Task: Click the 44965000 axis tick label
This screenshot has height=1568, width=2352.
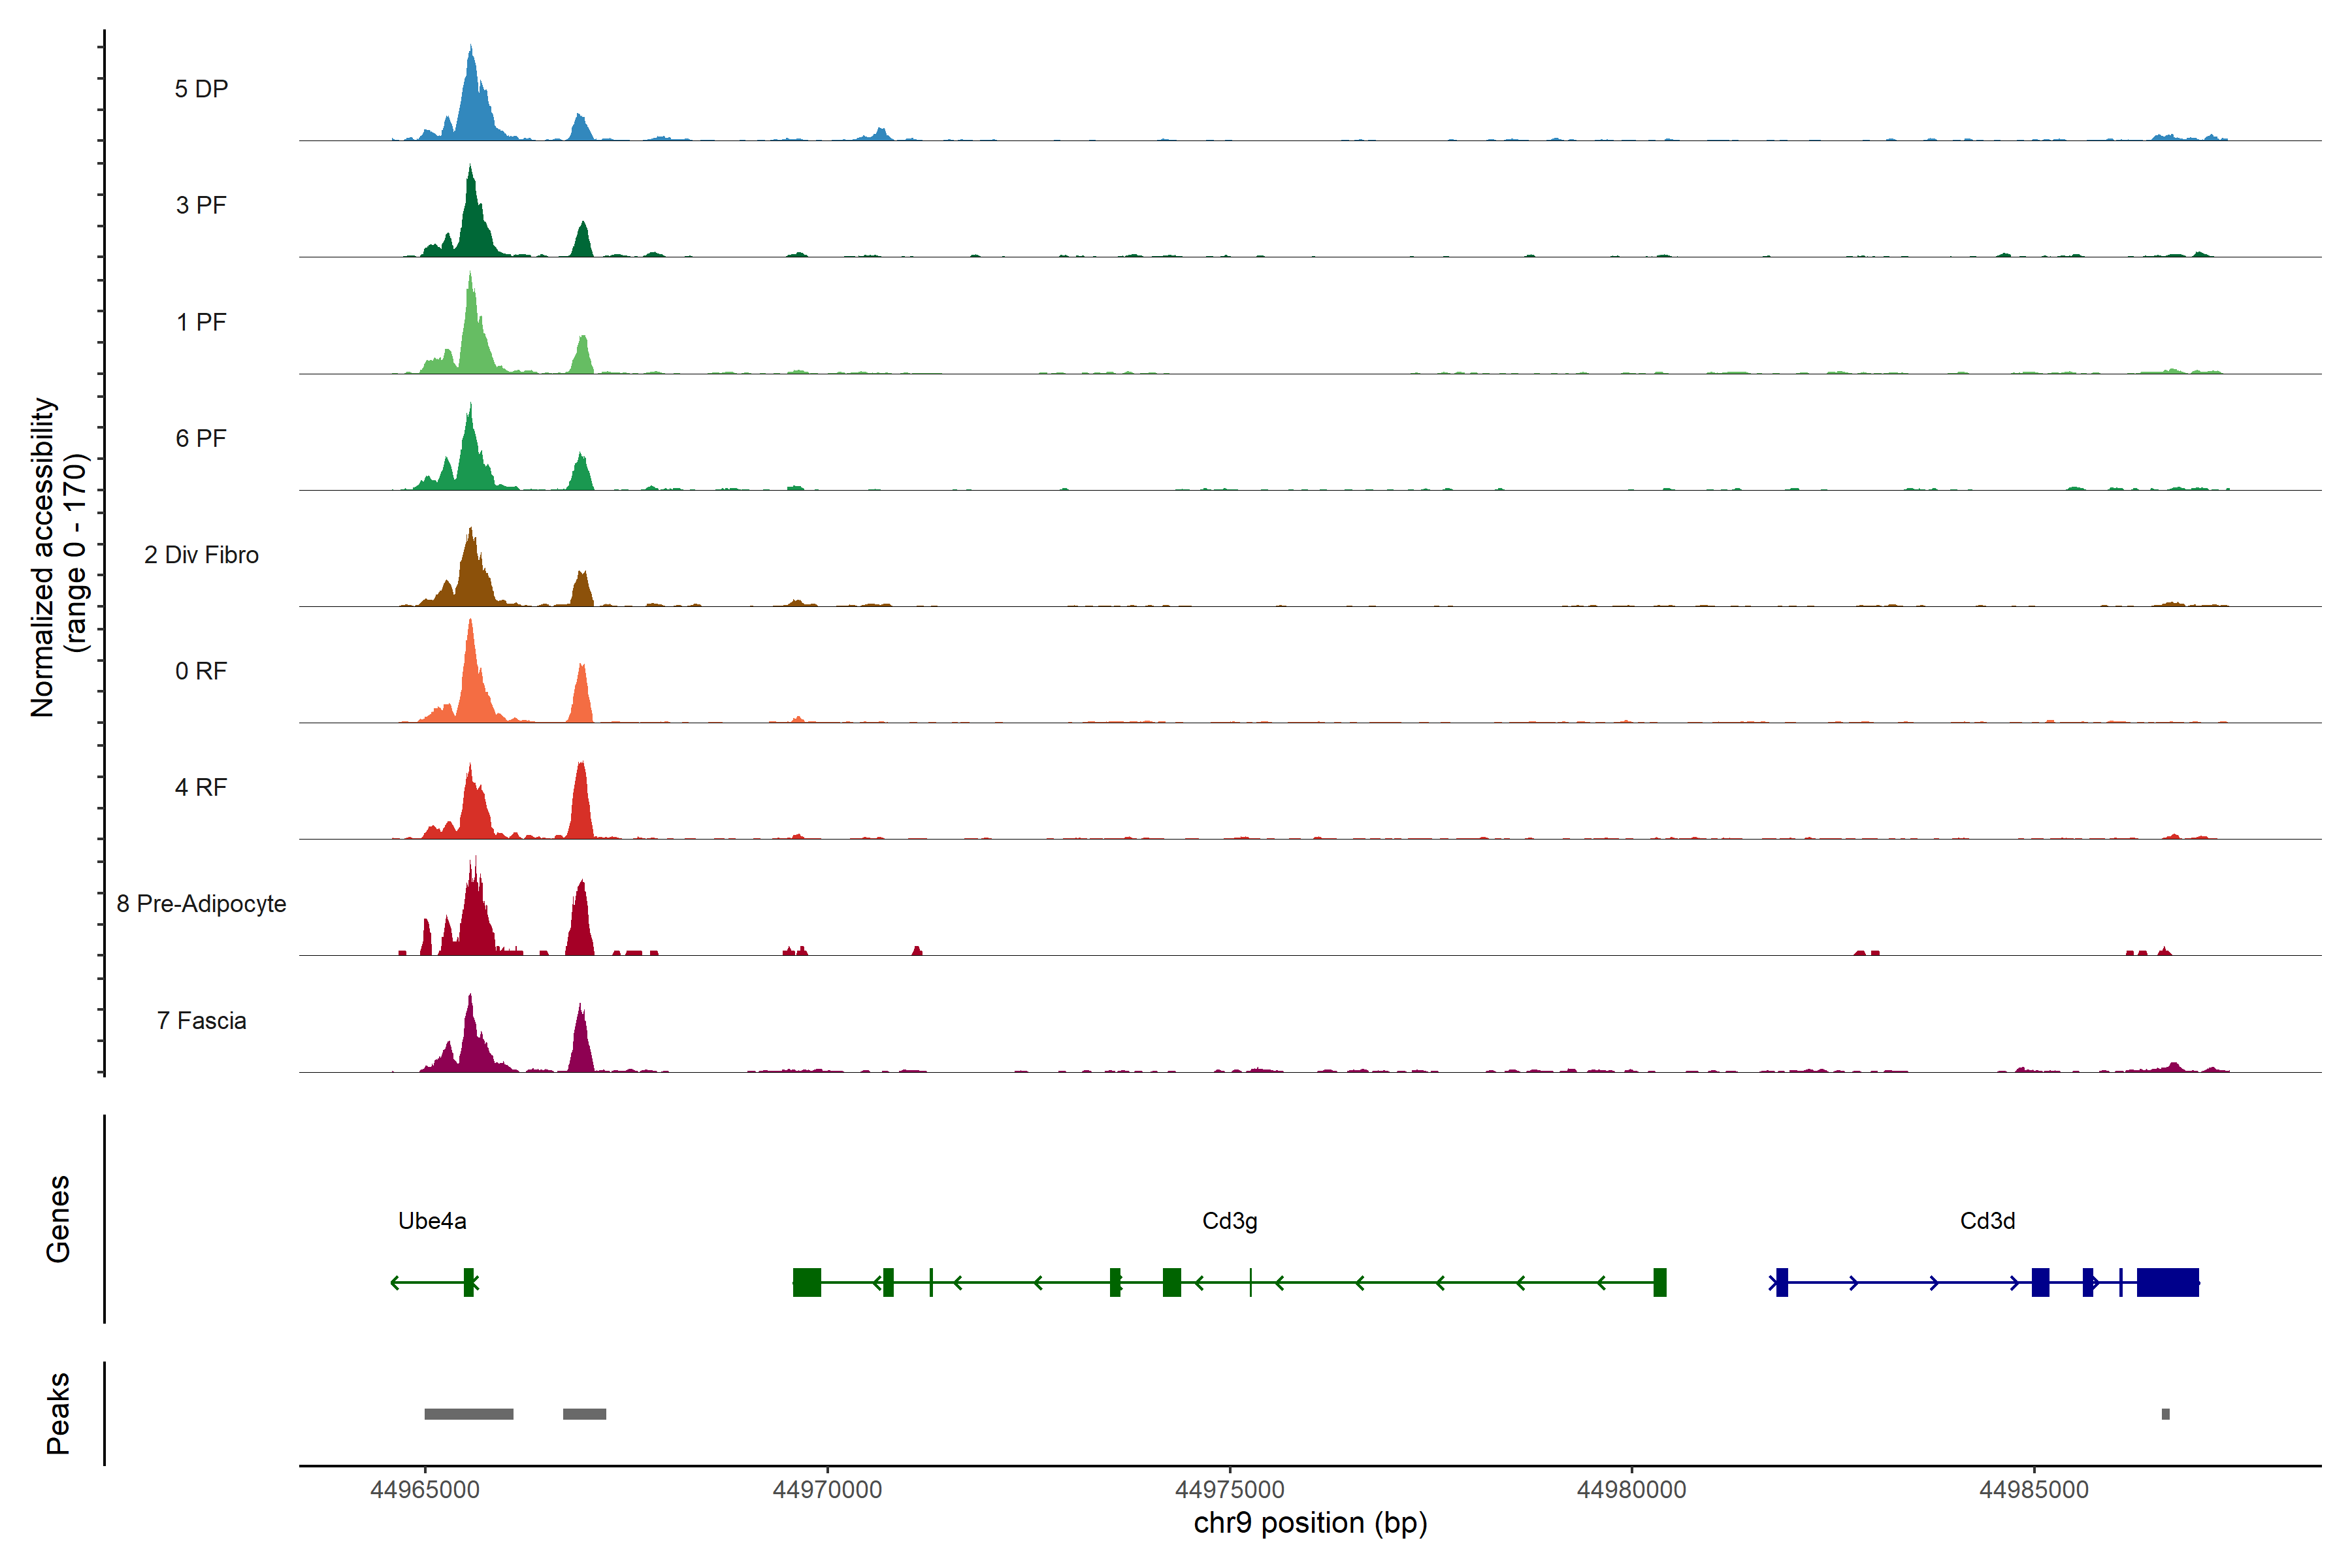Action: click(424, 1489)
